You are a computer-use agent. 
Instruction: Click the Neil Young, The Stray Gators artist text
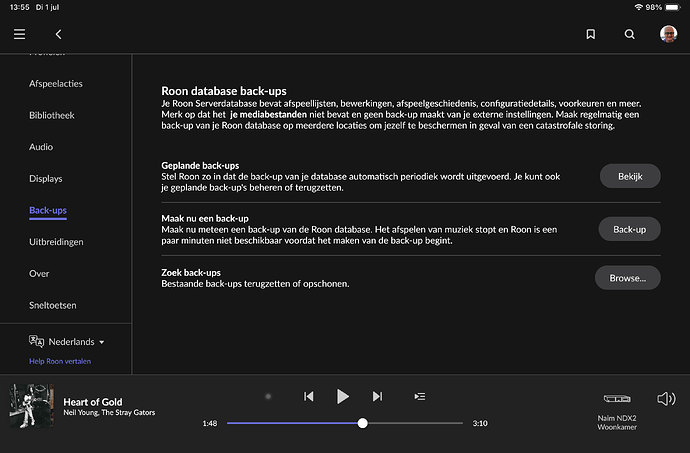109,412
